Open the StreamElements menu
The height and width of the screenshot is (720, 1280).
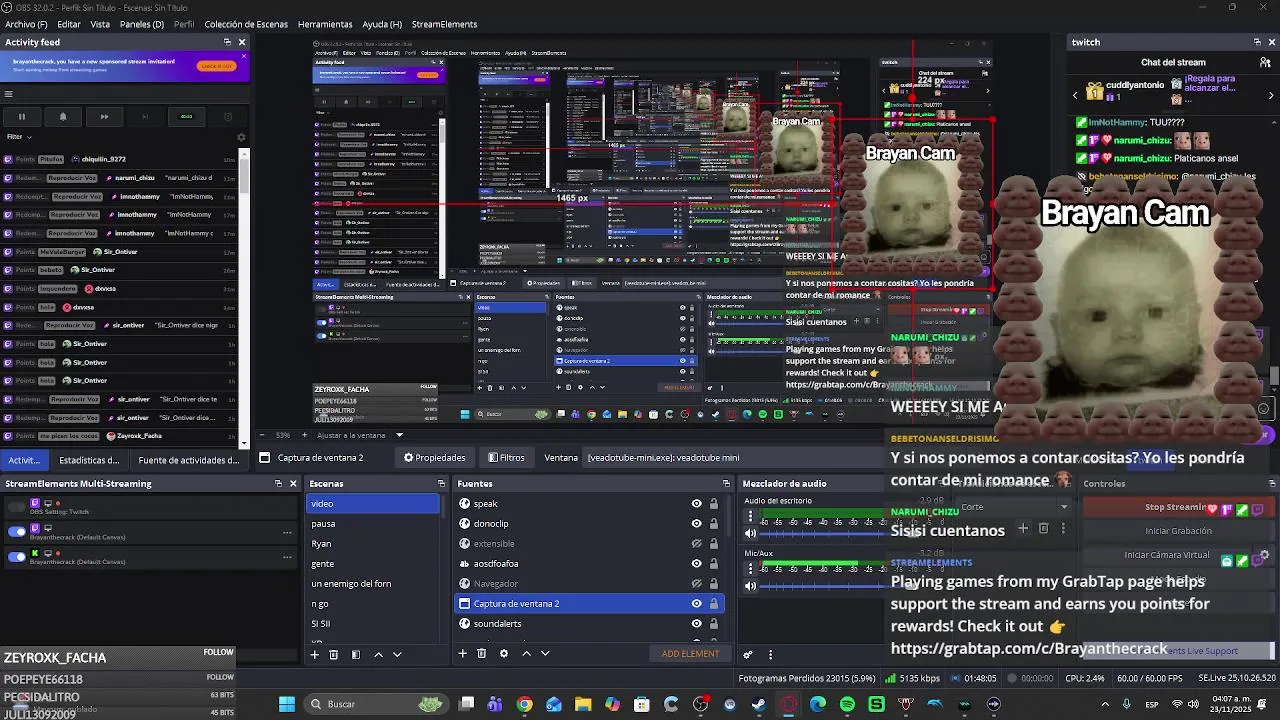444,24
